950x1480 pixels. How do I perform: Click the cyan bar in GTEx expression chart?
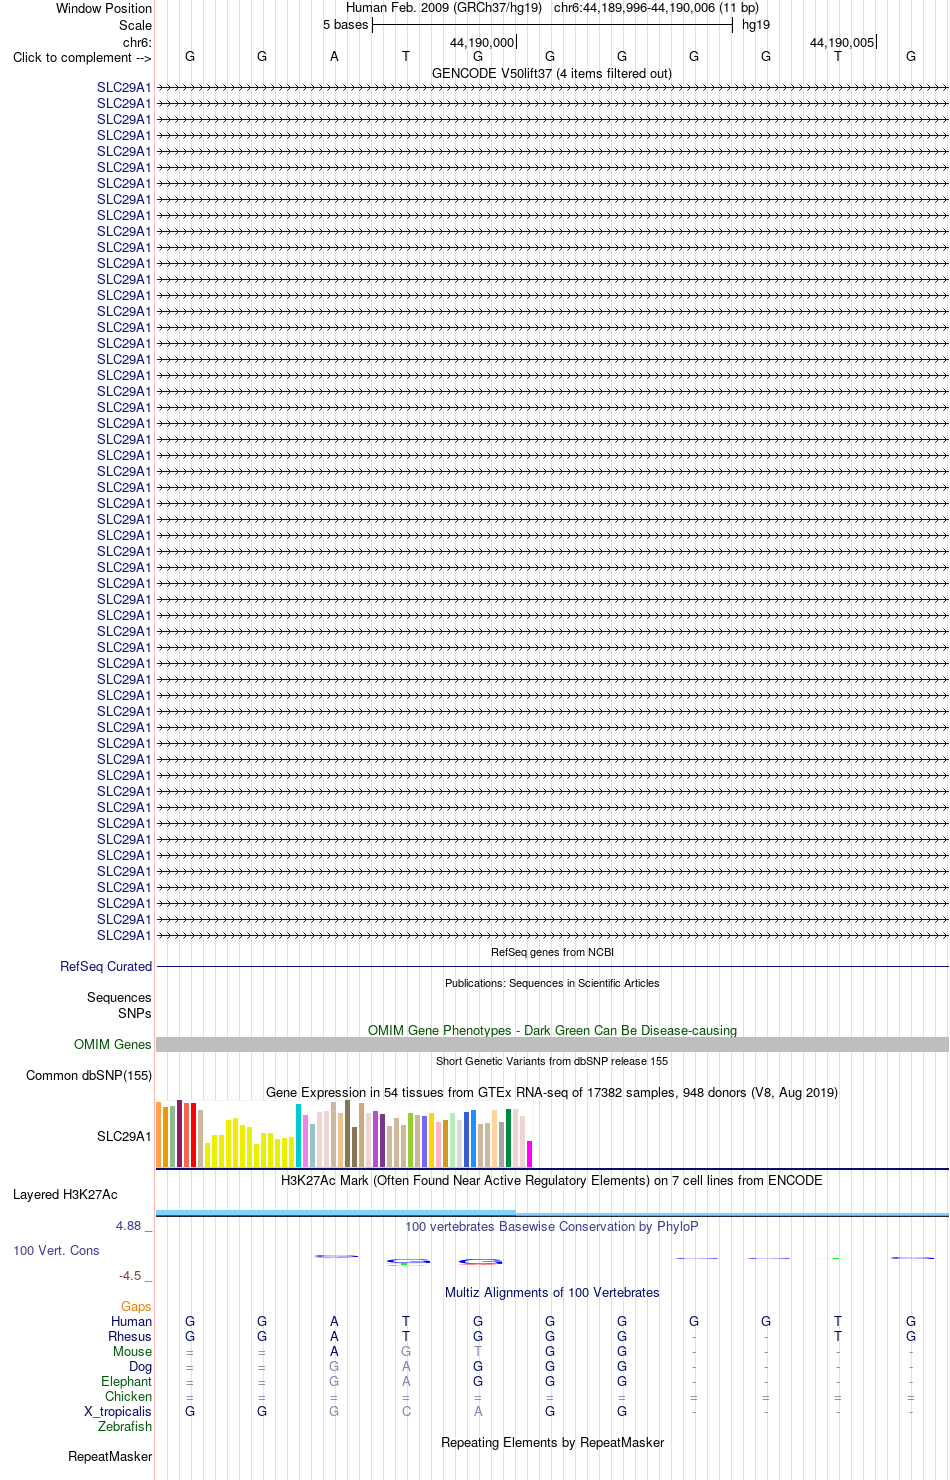coord(299,1135)
